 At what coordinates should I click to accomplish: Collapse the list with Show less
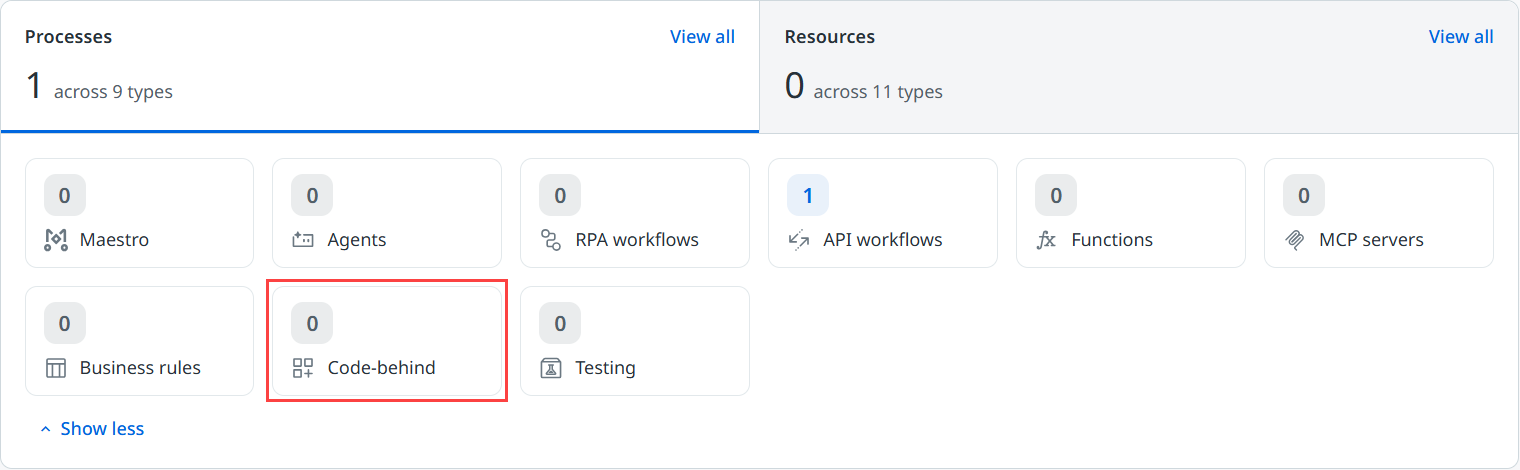[x=91, y=429]
